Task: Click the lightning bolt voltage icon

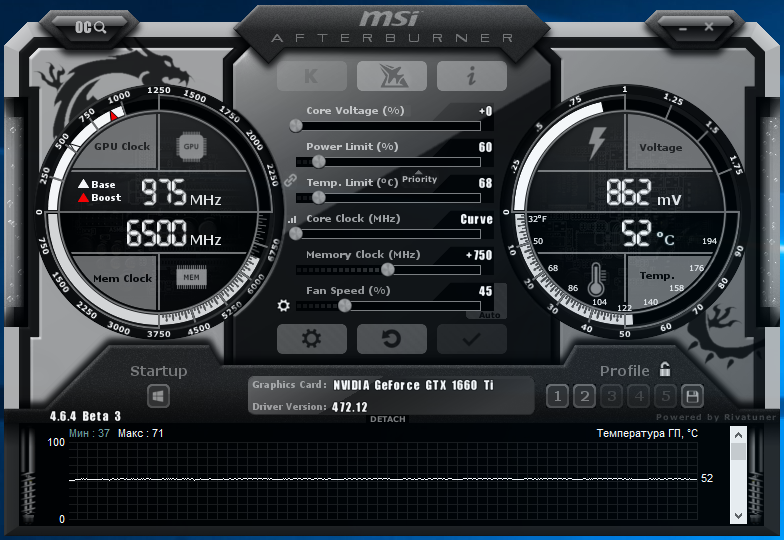Action: coord(596,142)
